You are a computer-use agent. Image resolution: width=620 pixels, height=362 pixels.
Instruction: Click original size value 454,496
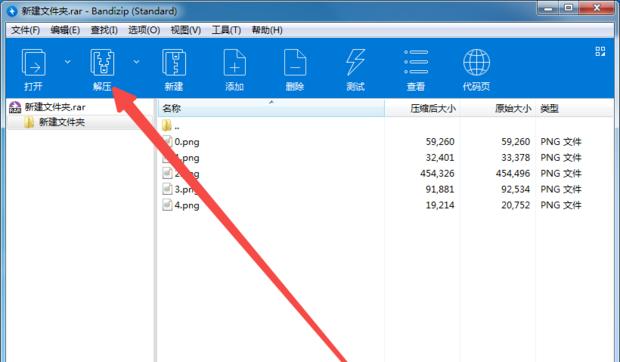coord(513,173)
